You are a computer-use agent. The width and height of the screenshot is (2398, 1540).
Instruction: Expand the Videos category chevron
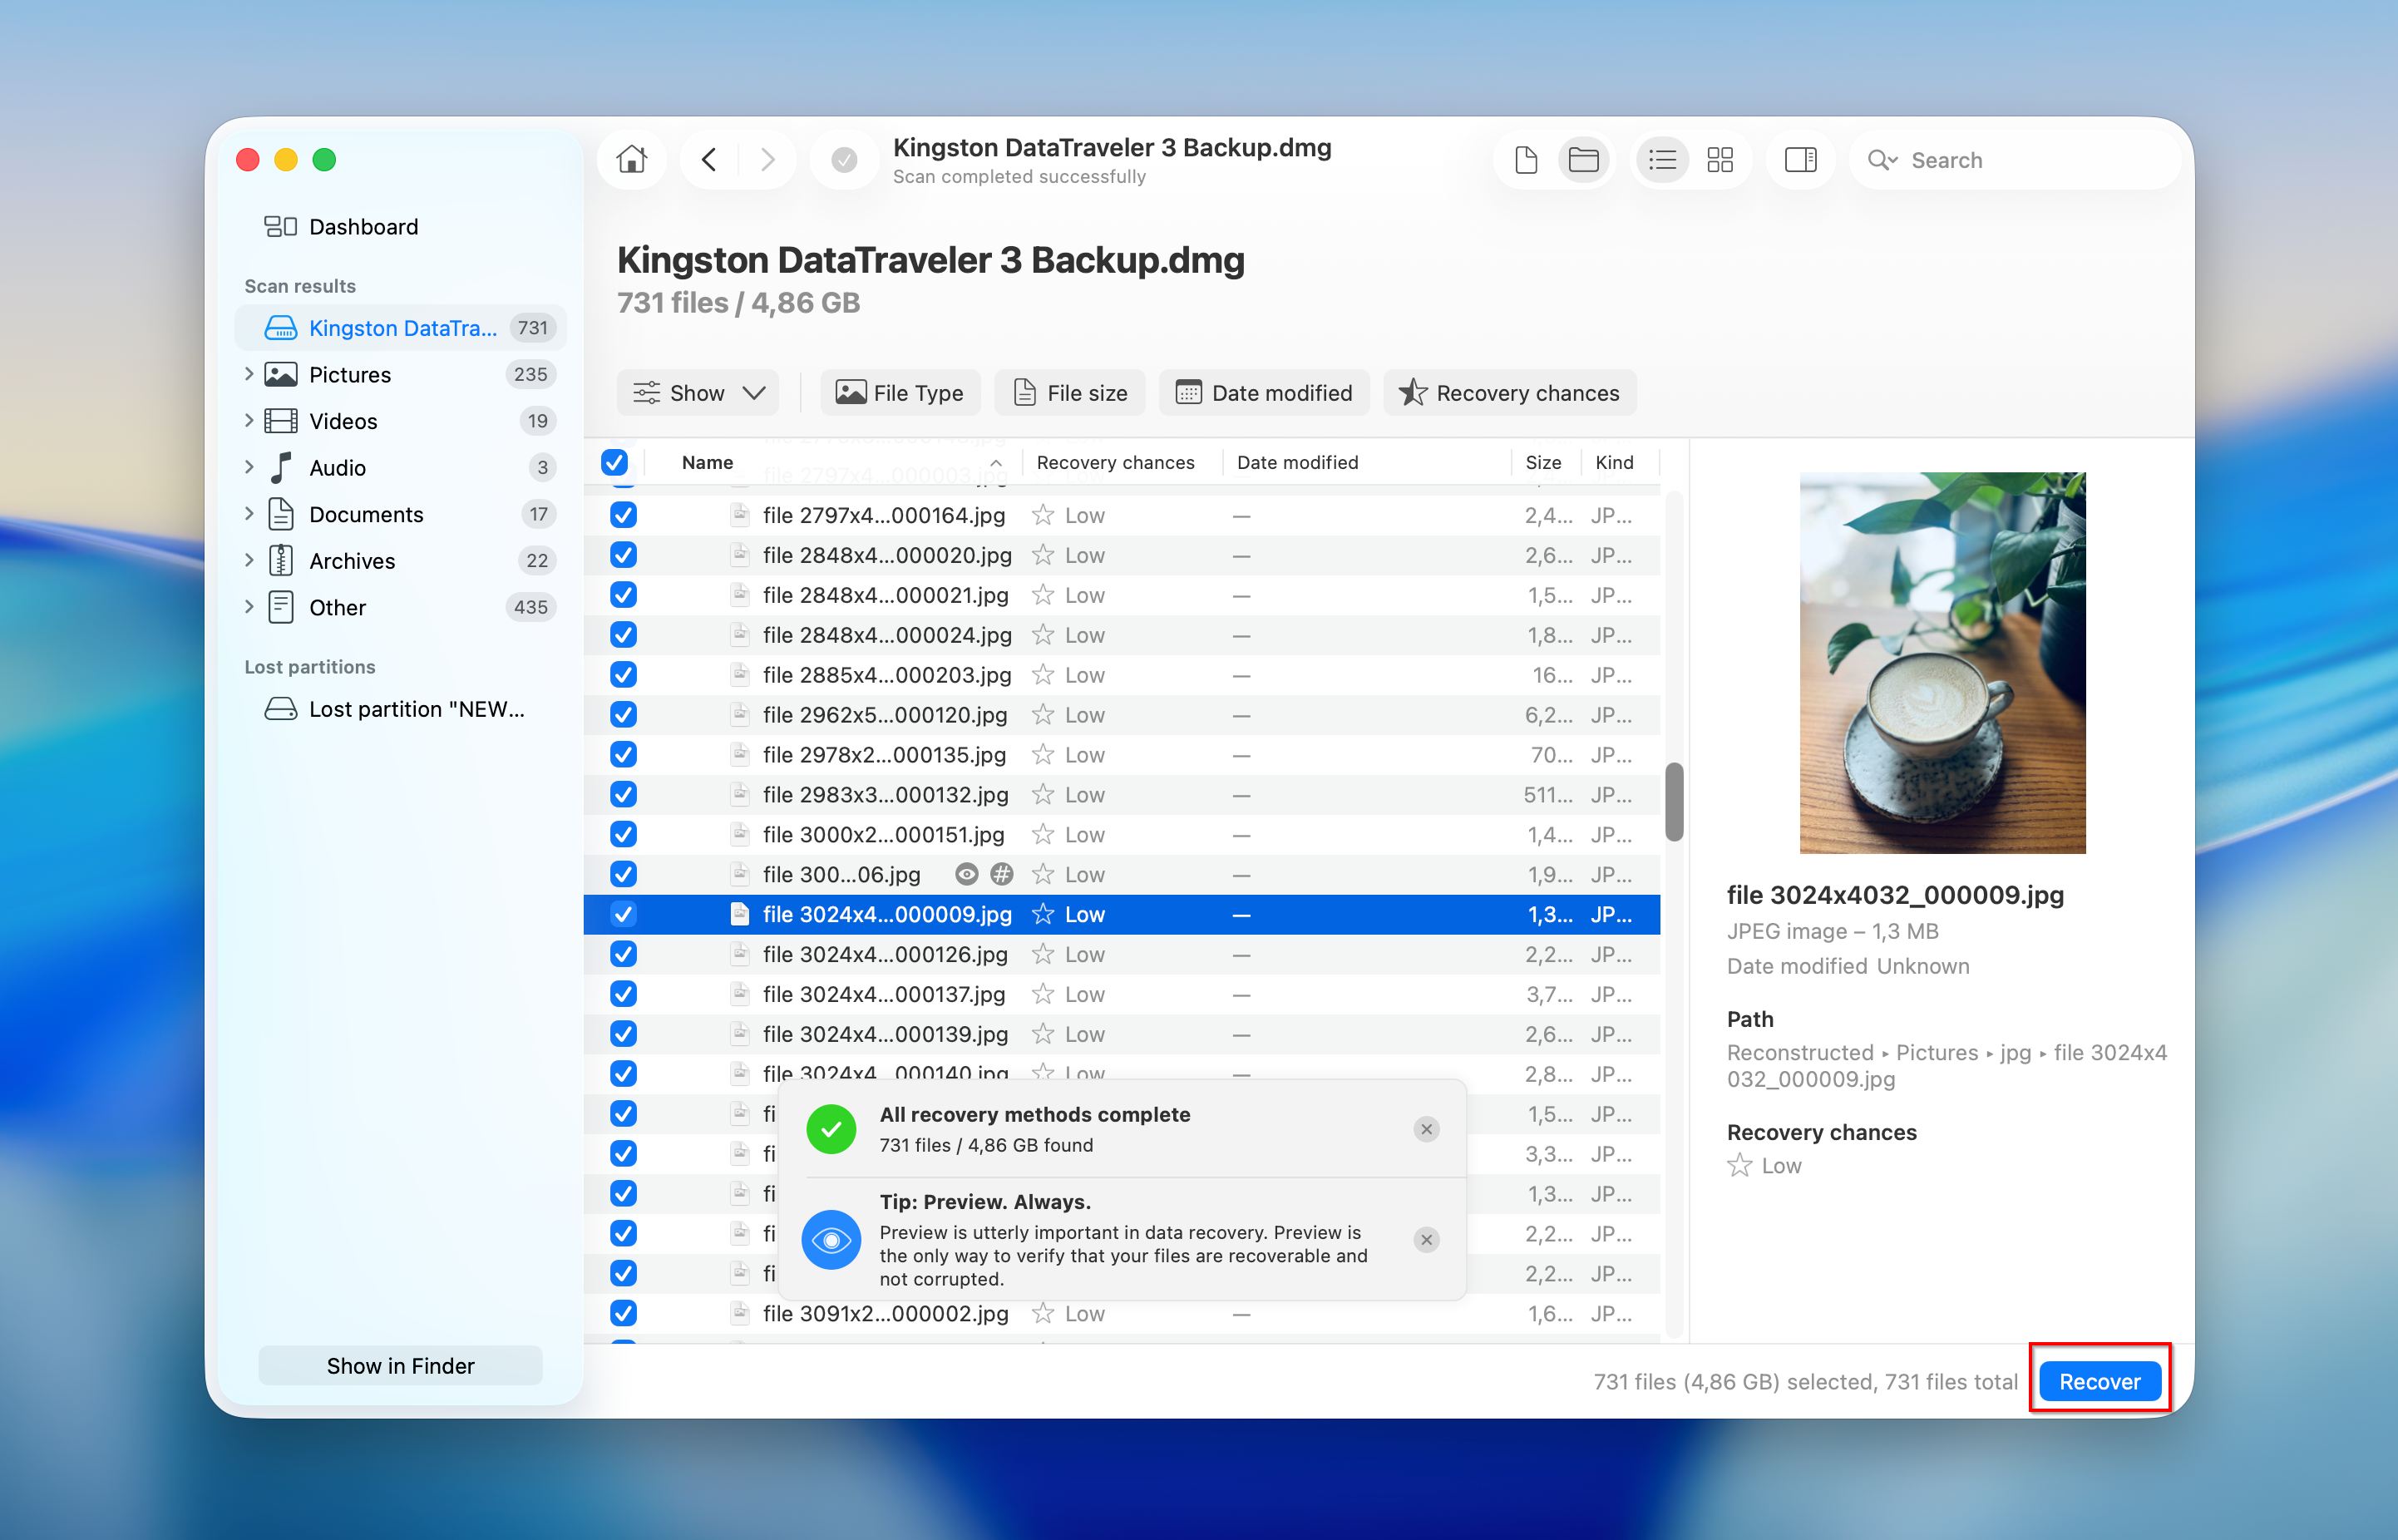(x=249, y=421)
